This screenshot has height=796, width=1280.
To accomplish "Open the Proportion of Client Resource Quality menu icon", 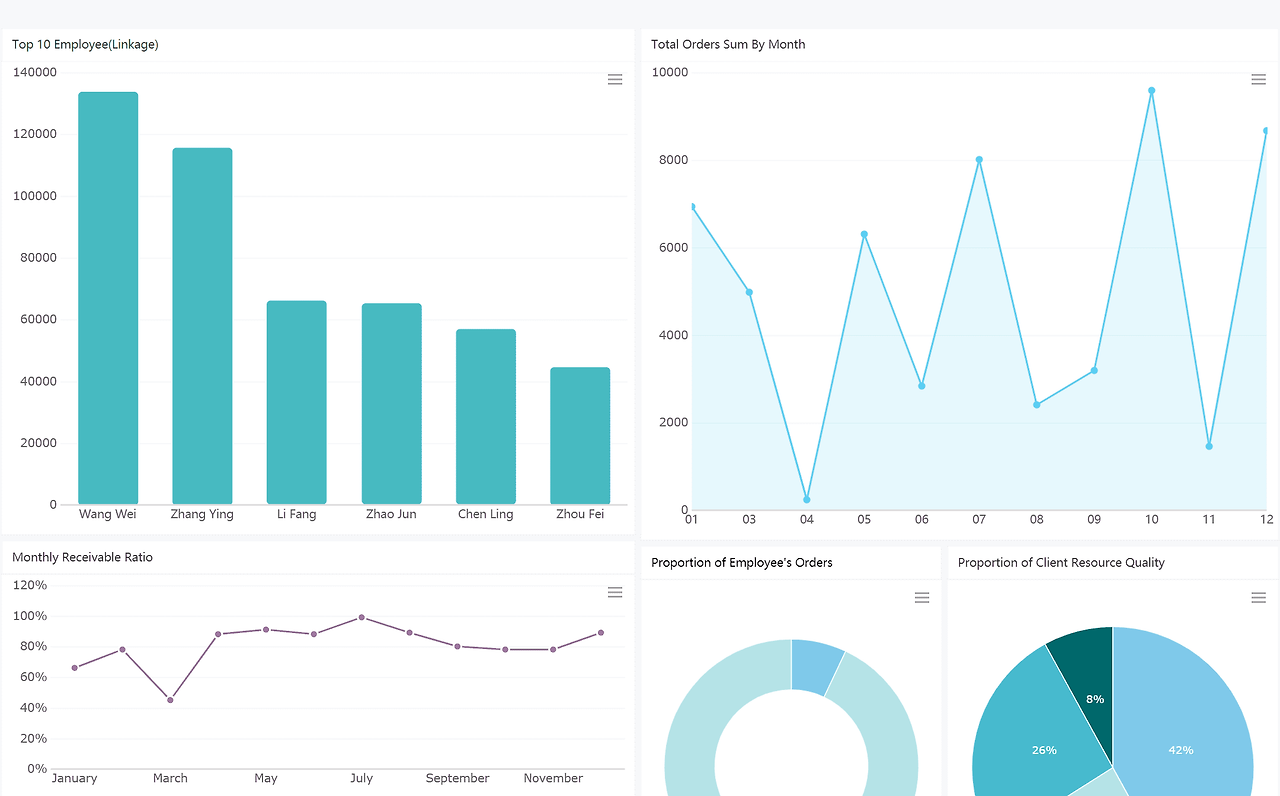I will click(x=1259, y=598).
